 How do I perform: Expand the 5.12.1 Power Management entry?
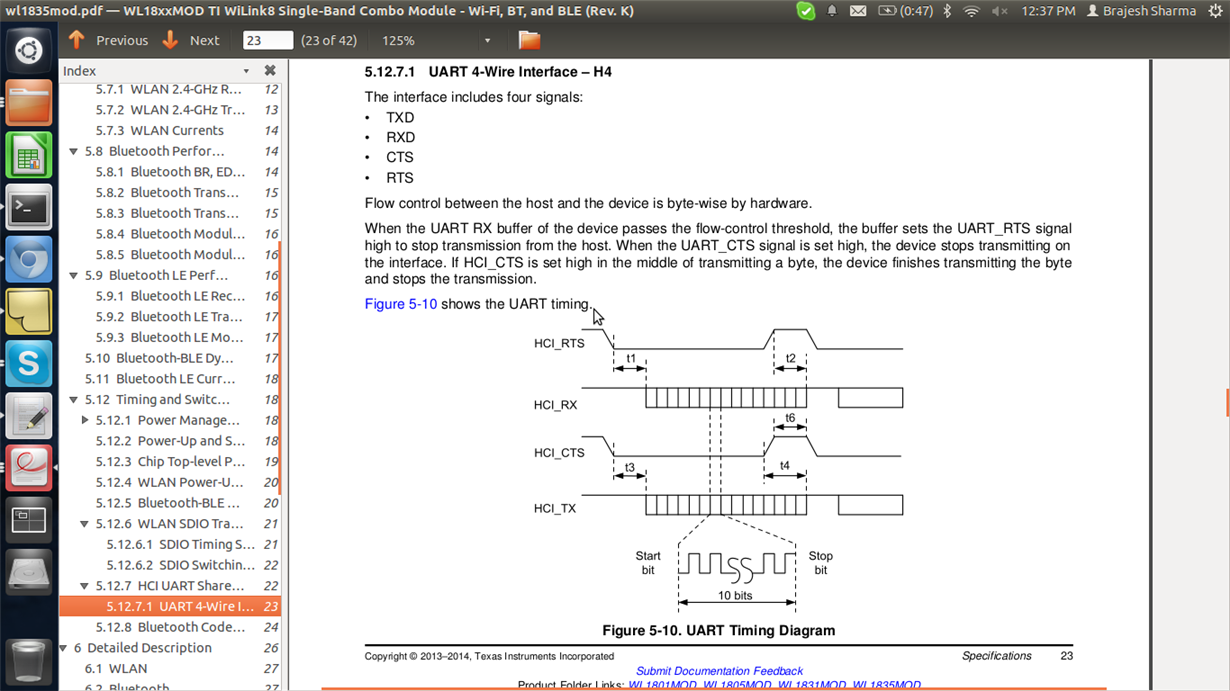(x=85, y=420)
